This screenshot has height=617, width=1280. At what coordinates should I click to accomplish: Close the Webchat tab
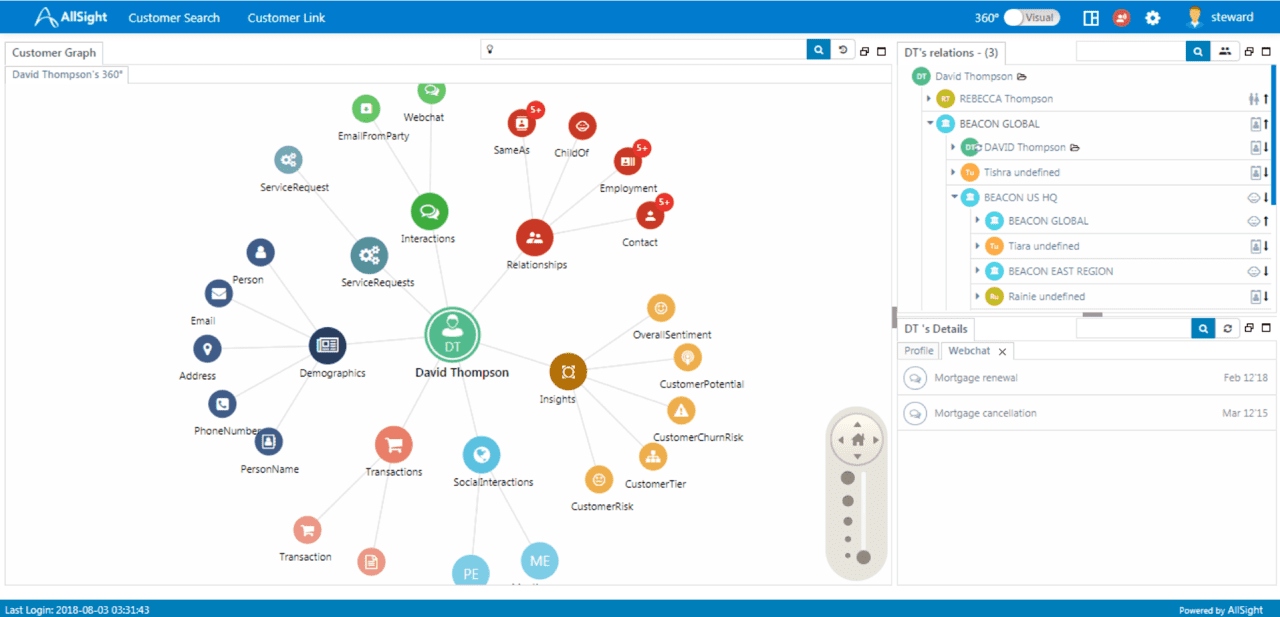pyautogui.click(x=1002, y=351)
